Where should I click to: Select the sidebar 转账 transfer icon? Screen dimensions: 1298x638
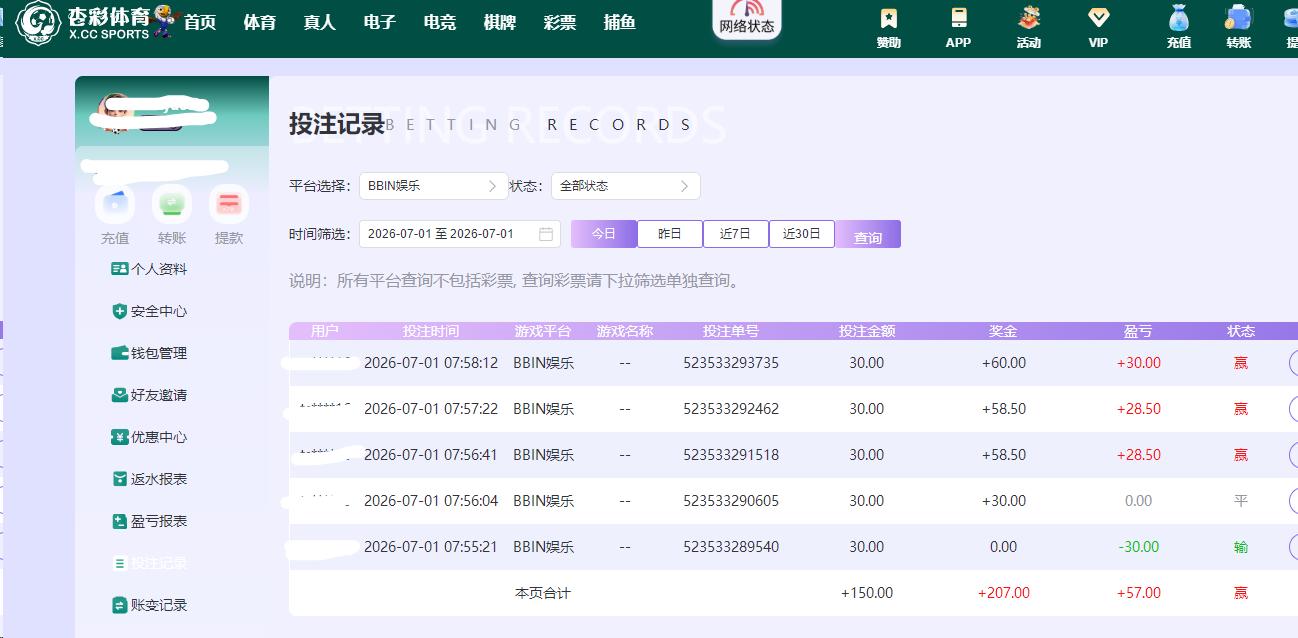pos(172,215)
